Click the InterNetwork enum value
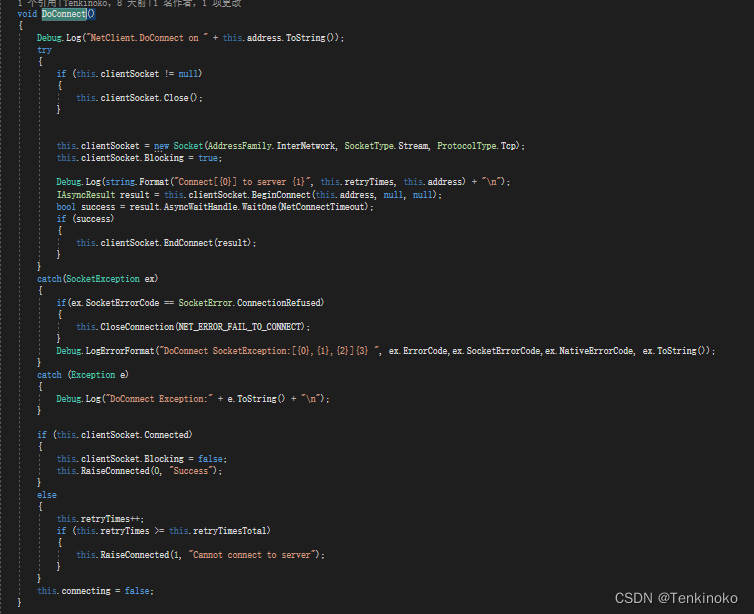This screenshot has height=614, width=754. click(x=306, y=146)
